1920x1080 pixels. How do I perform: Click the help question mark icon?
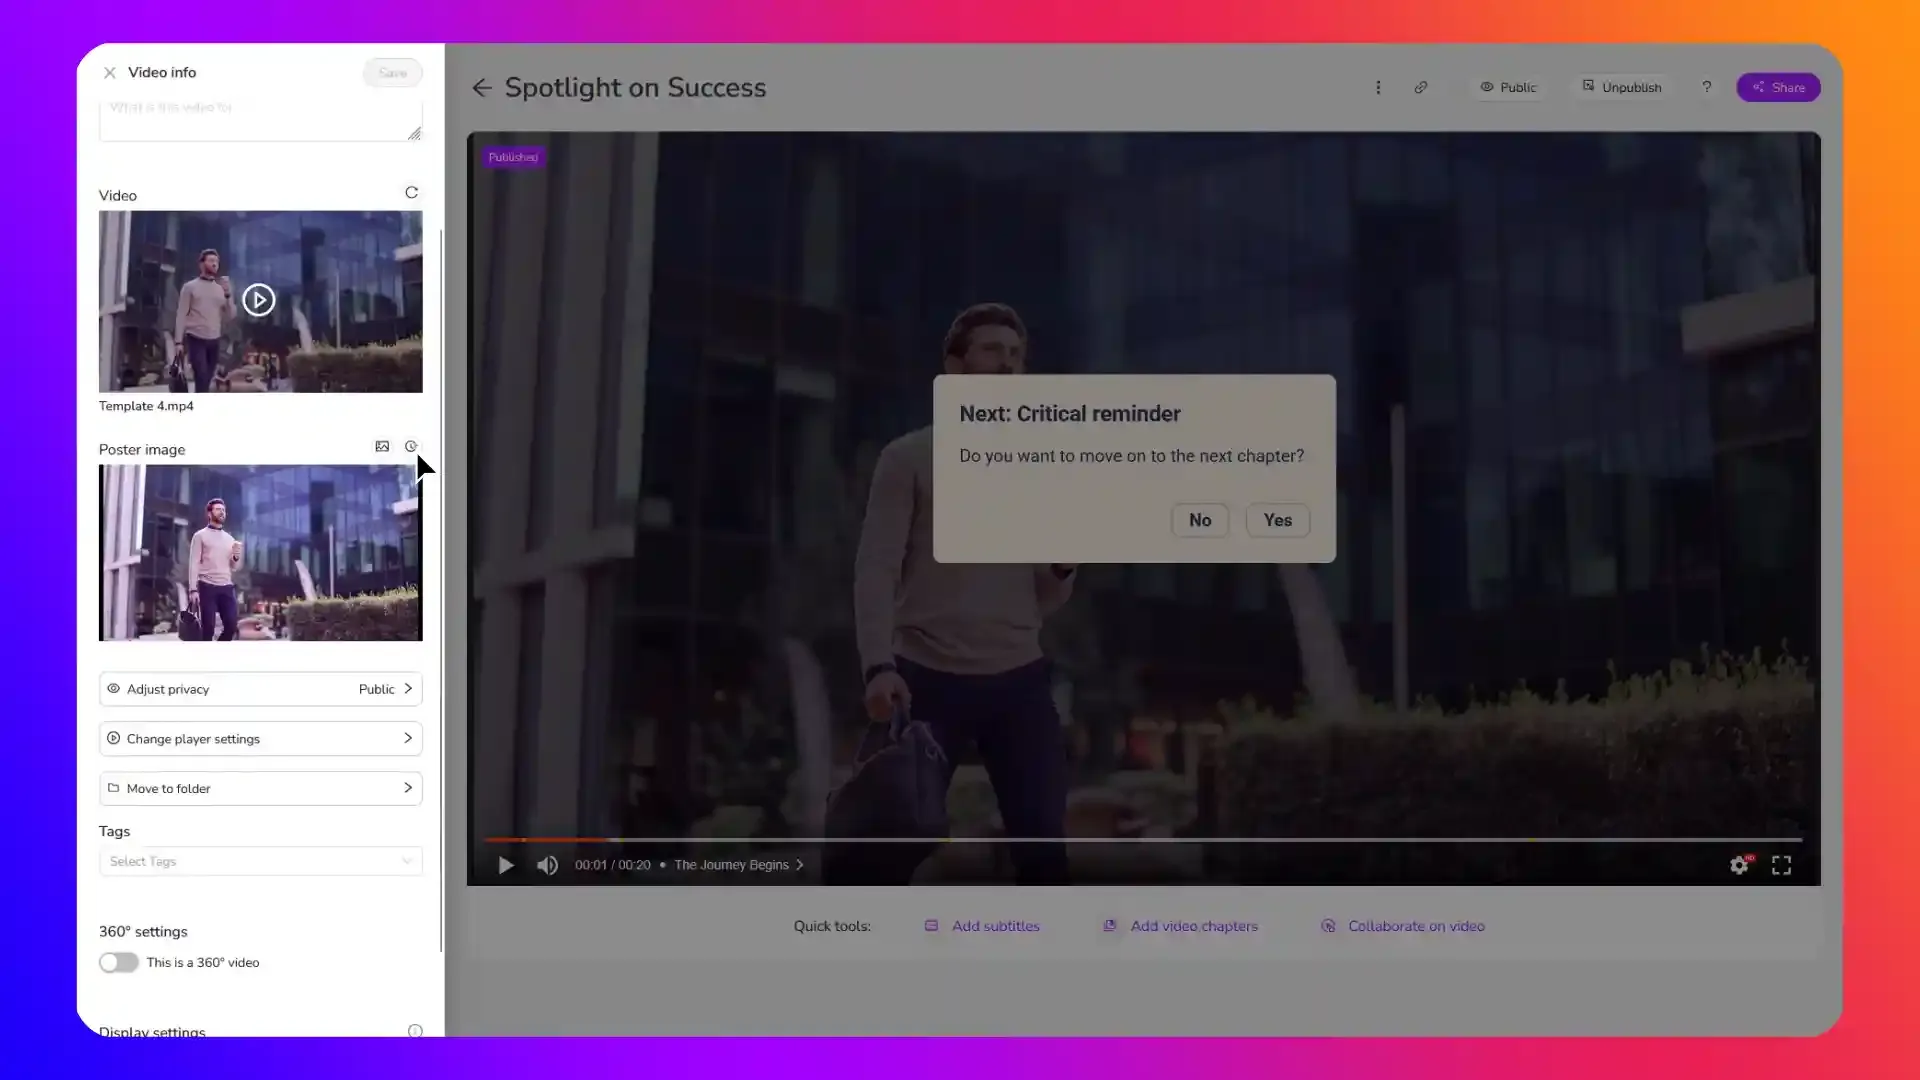coord(1707,88)
